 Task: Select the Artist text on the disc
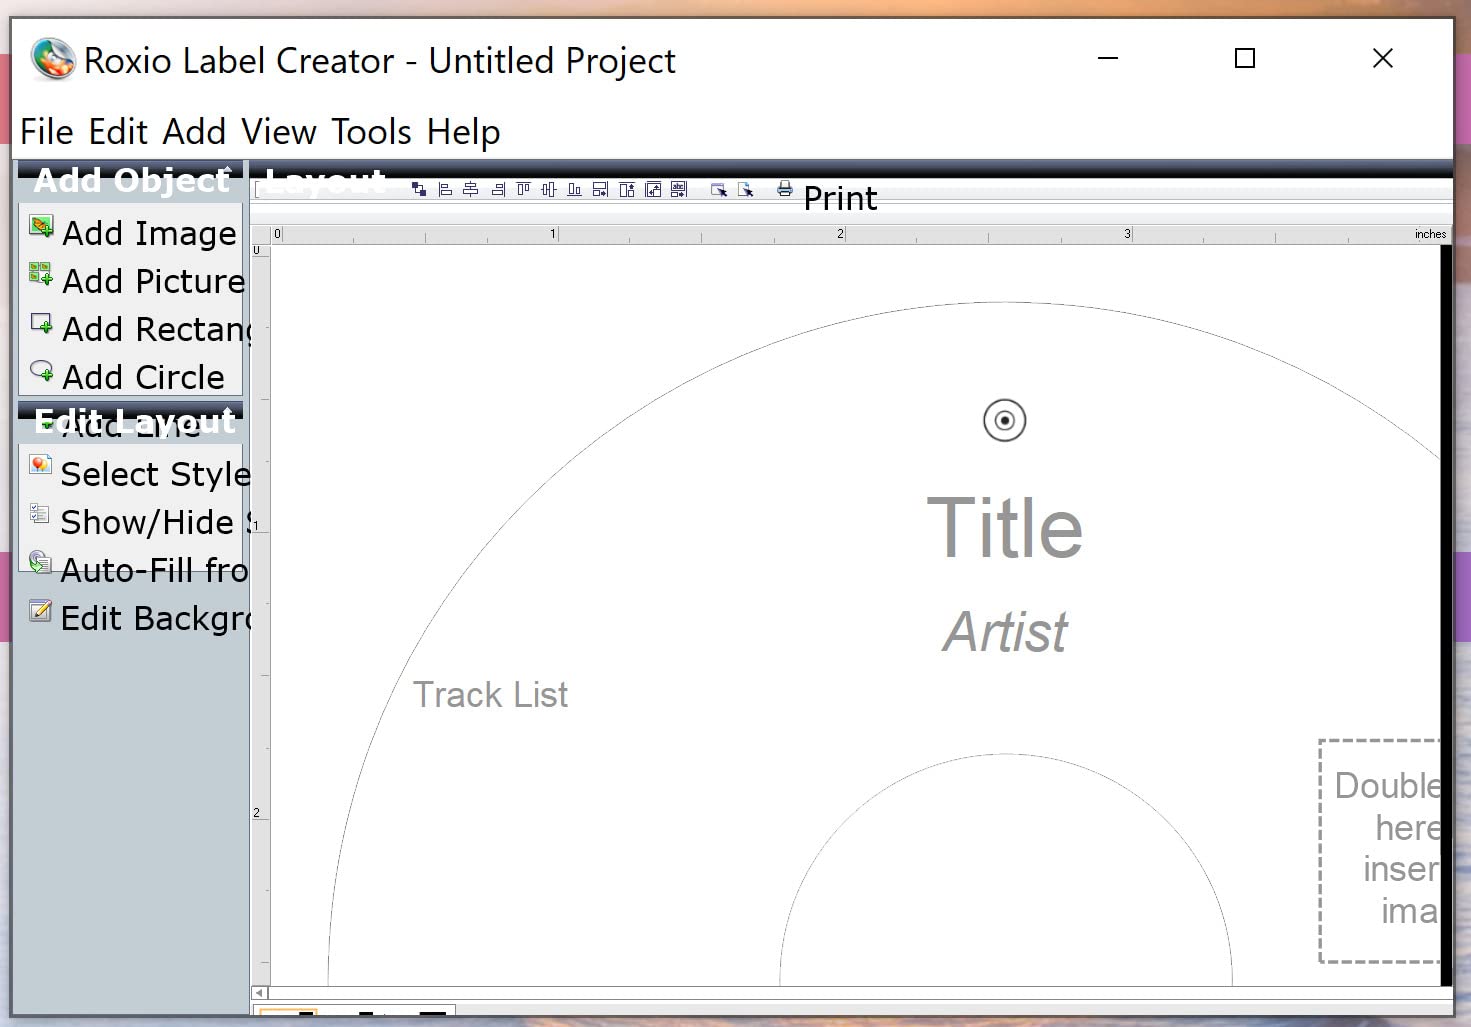tap(1005, 632)
